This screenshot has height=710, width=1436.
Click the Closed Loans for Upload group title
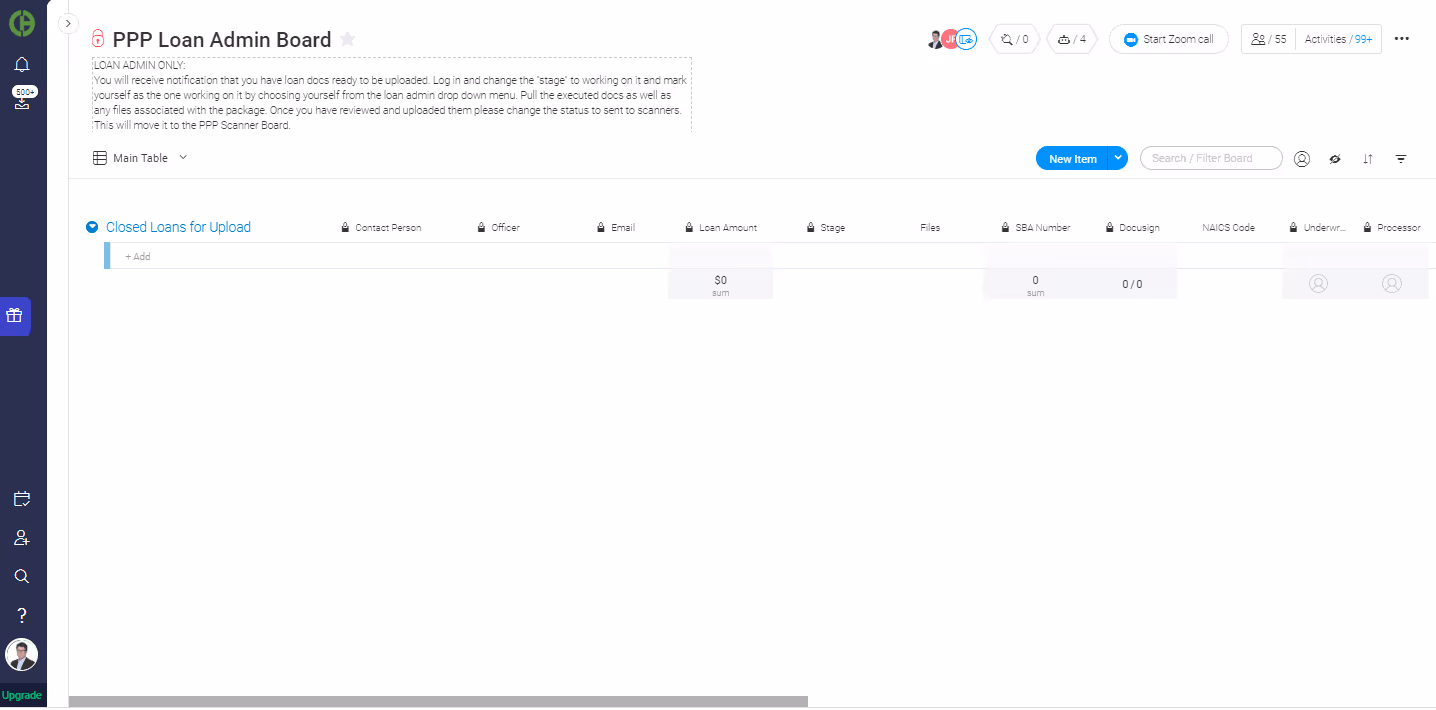click(x=179, y=227)
